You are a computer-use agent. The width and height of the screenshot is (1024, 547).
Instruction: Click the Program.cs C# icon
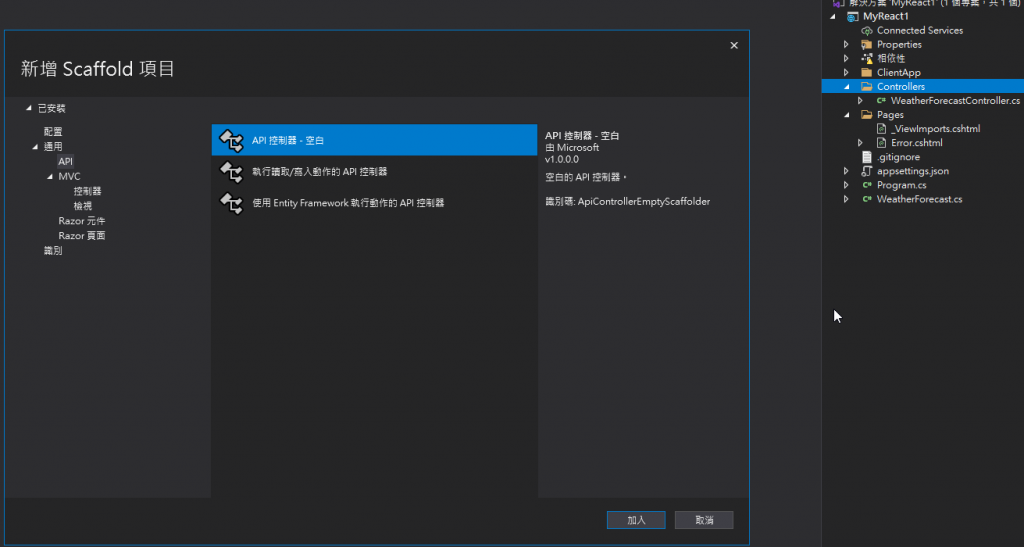pyautogui.click(x=867, y=185)
